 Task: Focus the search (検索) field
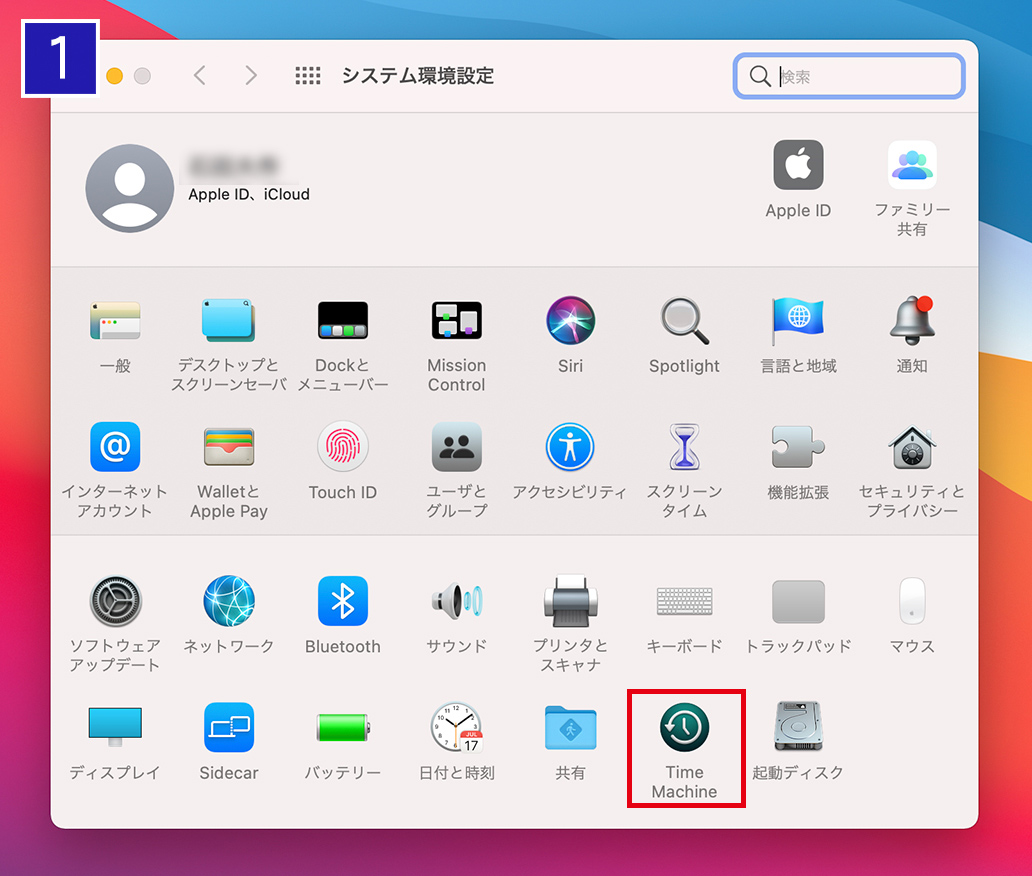pyautogui.click(x=849, y=76)
